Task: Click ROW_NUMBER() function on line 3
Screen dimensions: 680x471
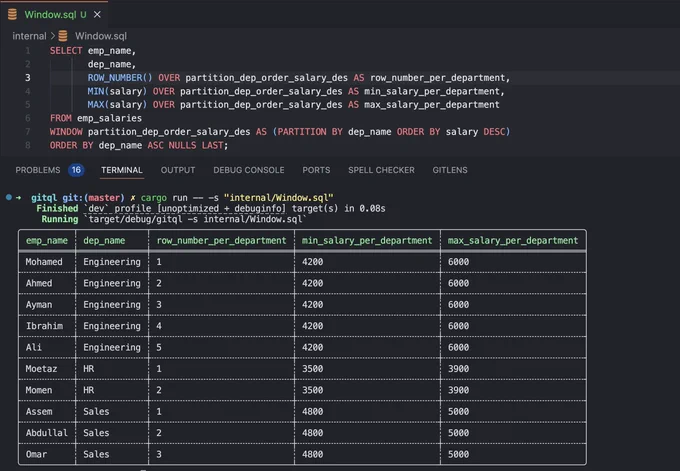Action: (x=120, y=78)
